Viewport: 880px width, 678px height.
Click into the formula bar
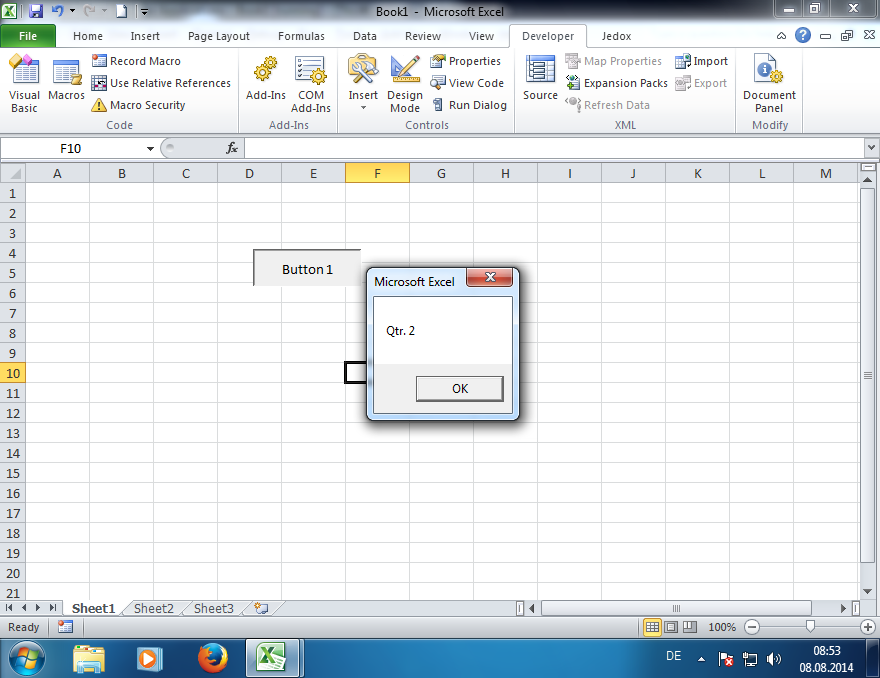tap(554, 149)
